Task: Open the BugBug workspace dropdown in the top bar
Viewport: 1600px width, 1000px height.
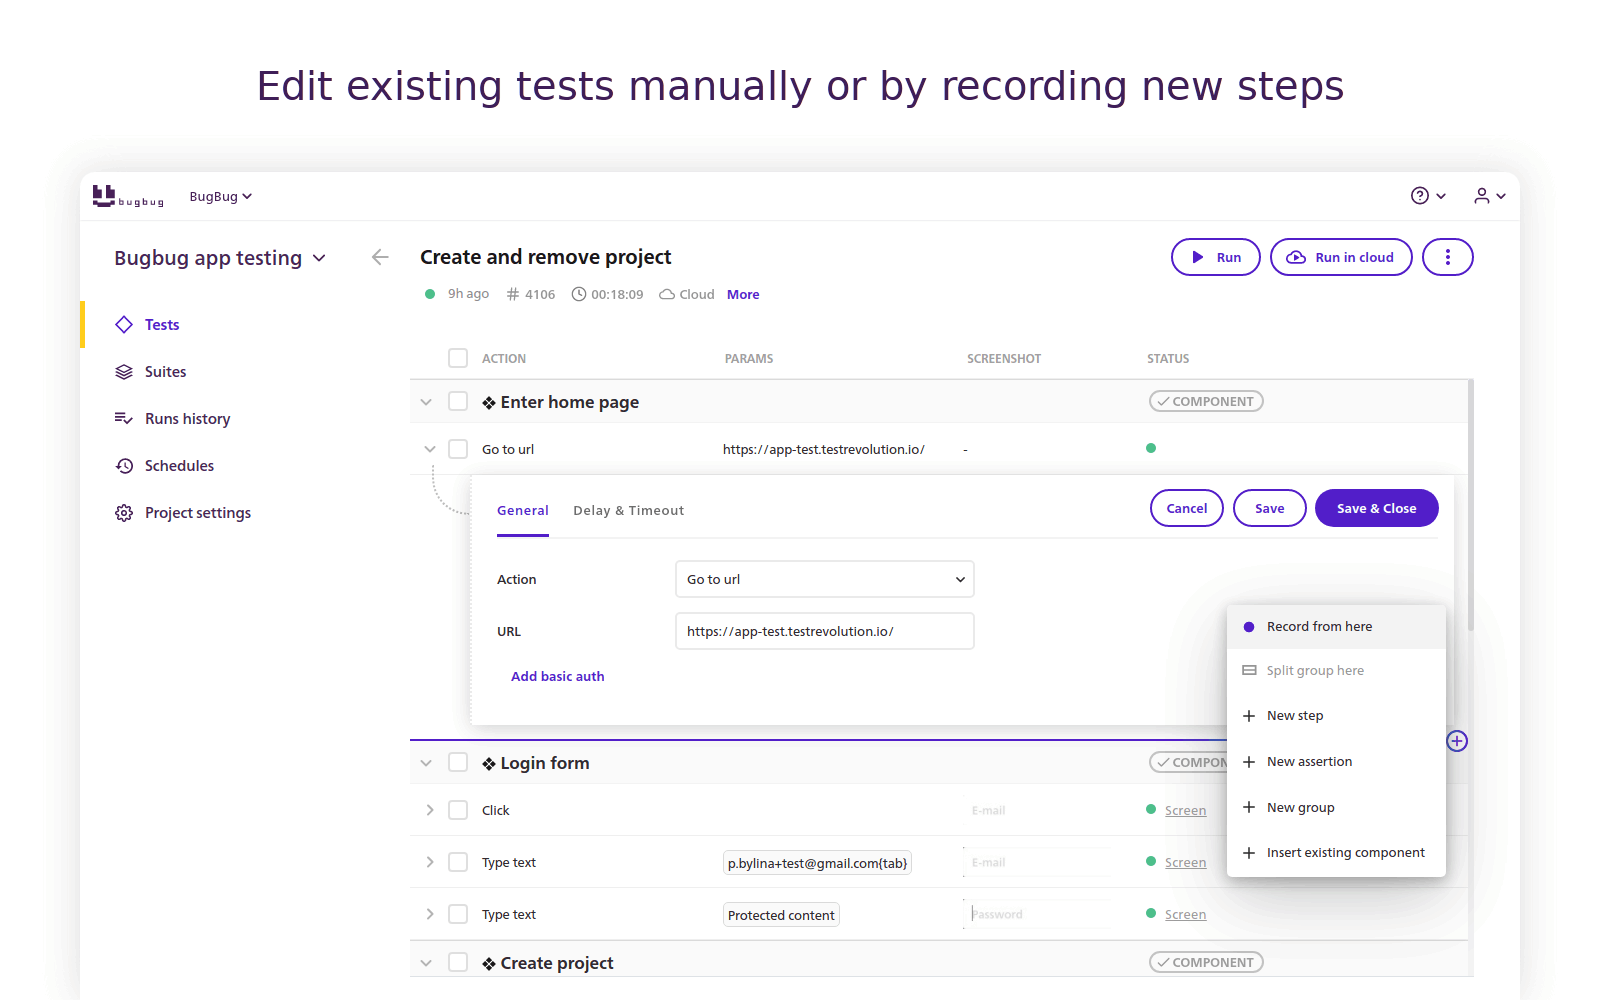Action: (x=220, y=196)
